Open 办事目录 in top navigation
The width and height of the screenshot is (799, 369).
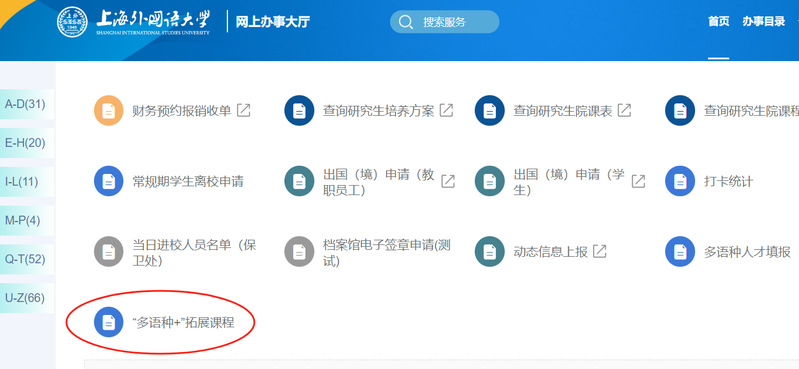[x=763, y=21]
